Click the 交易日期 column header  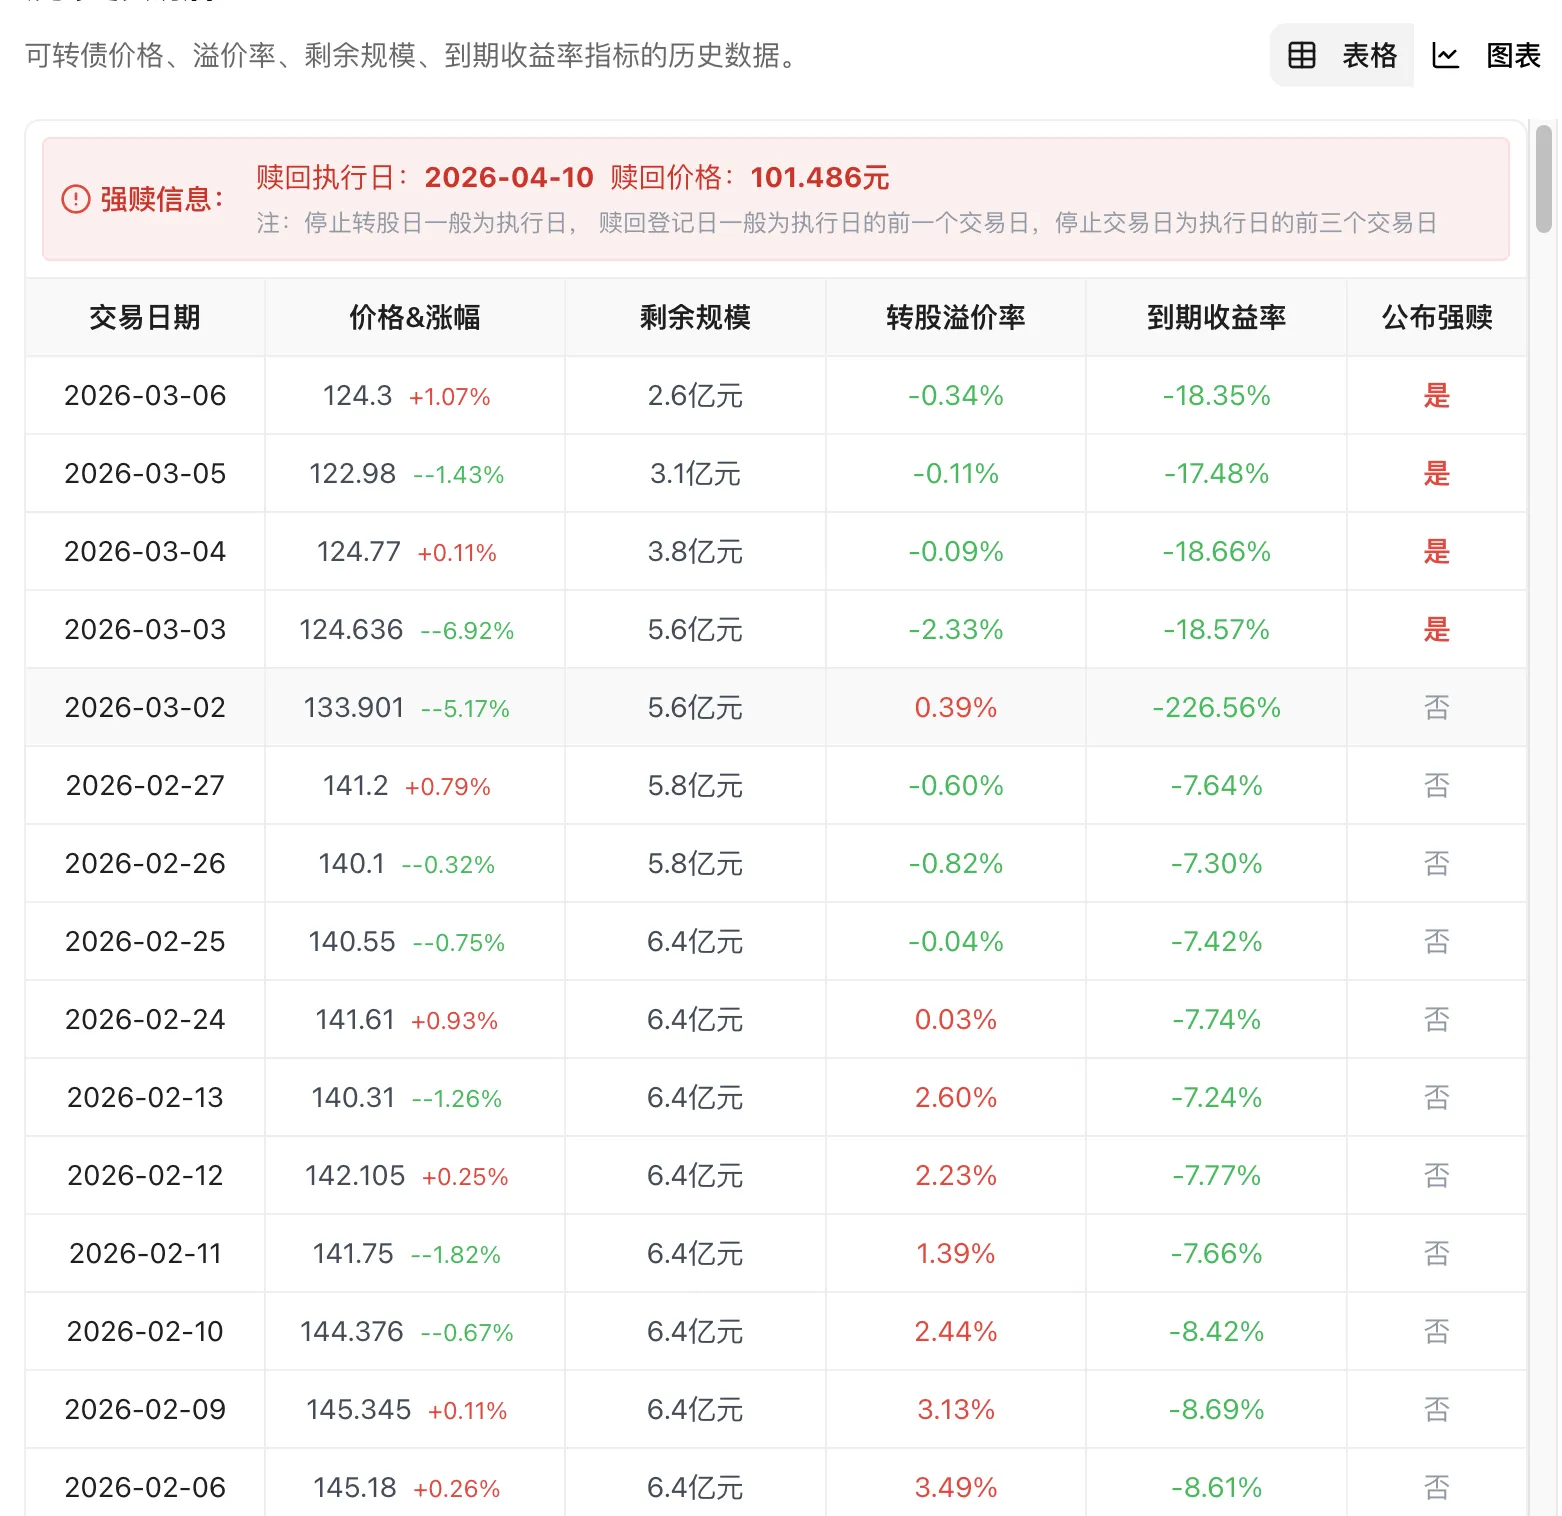[144, 317]
